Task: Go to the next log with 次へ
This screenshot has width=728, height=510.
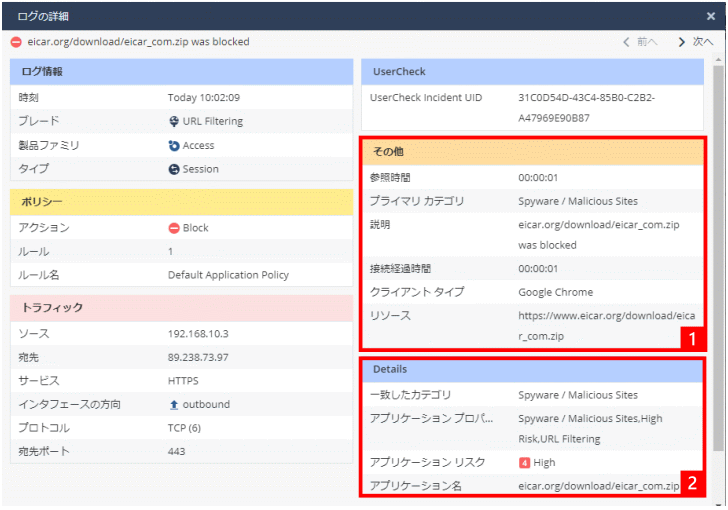Action: point(695,42)
